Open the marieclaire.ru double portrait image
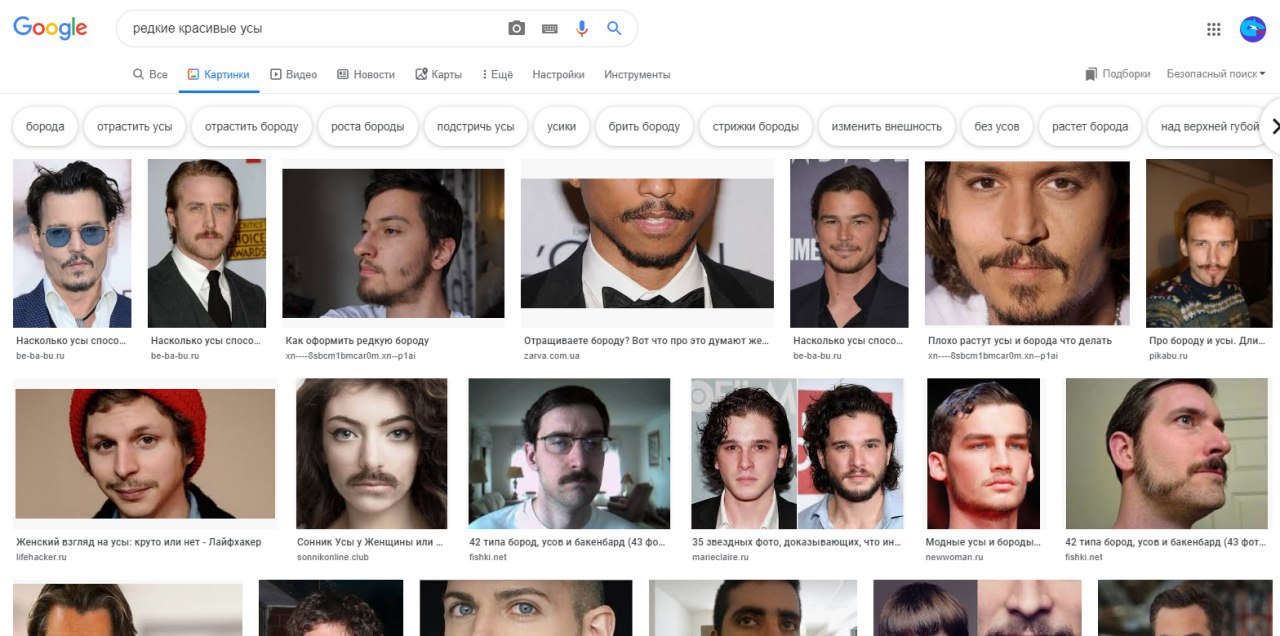The height and width of the screenshot is (636, 1280). 797,453
